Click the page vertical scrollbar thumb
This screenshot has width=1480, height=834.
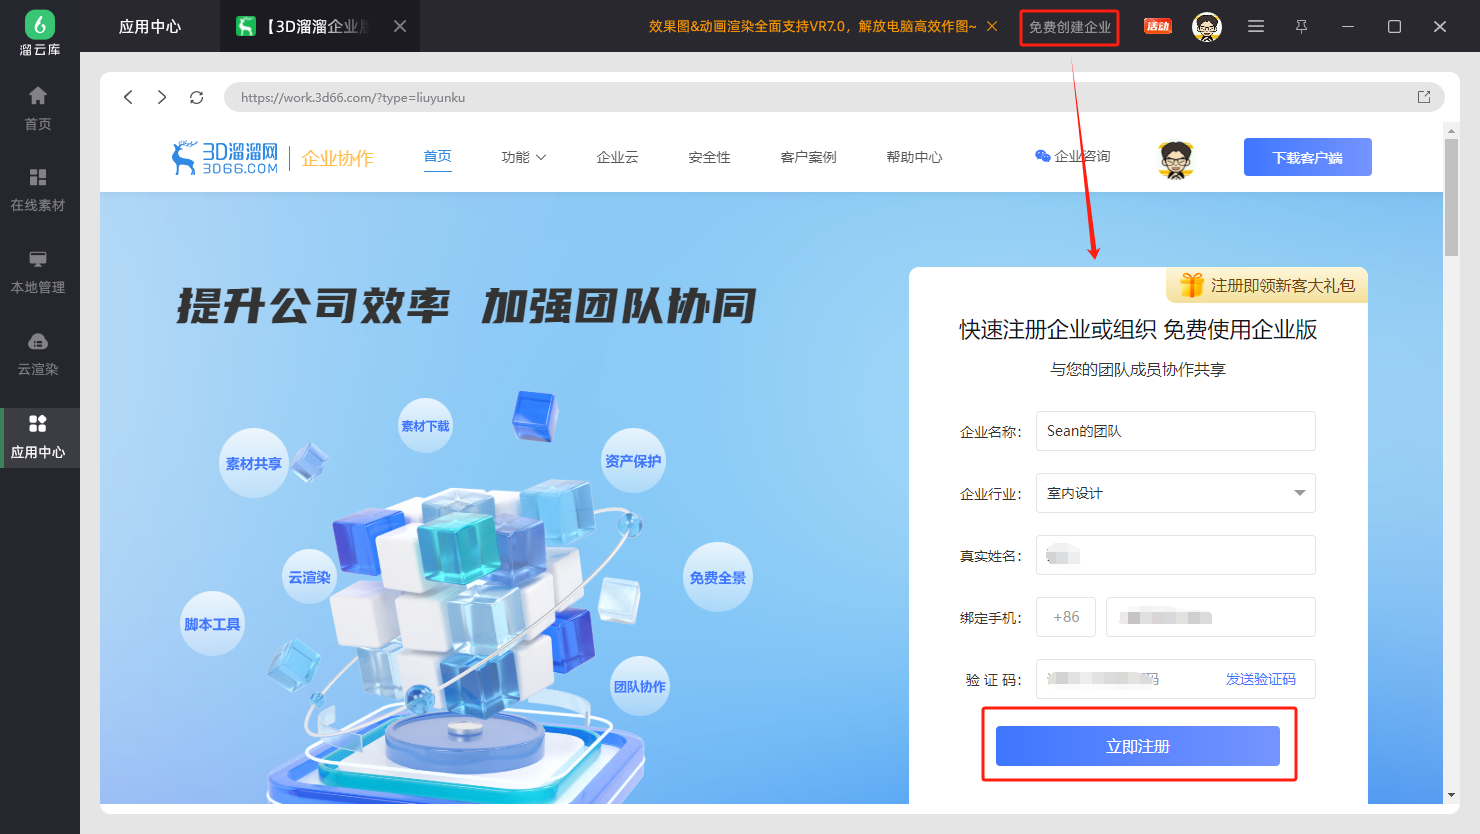[x=1451, y=198]
